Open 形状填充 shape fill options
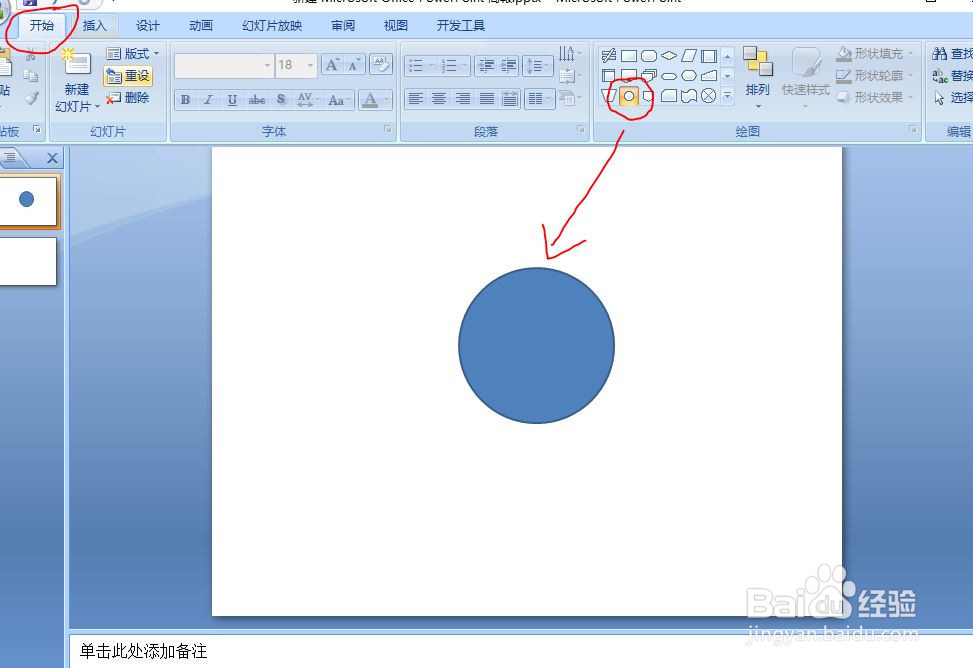The width and height of the screenshot is (973, 668). 875,54
